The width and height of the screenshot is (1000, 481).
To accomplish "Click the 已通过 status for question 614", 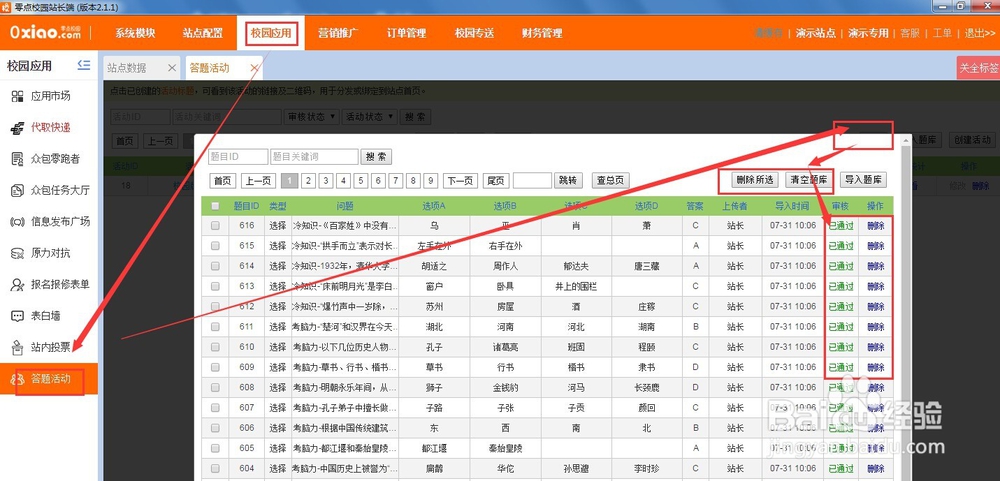I will click(x=841, y=266).
